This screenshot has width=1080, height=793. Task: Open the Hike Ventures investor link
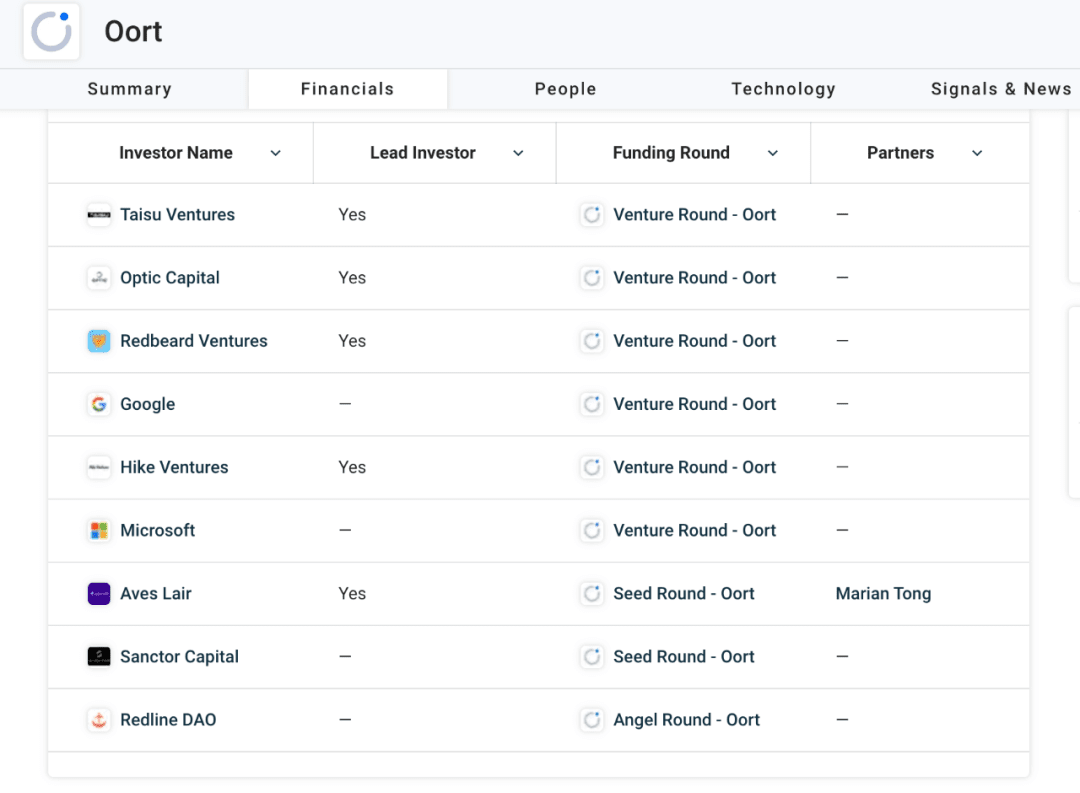[x=174, y=468]
